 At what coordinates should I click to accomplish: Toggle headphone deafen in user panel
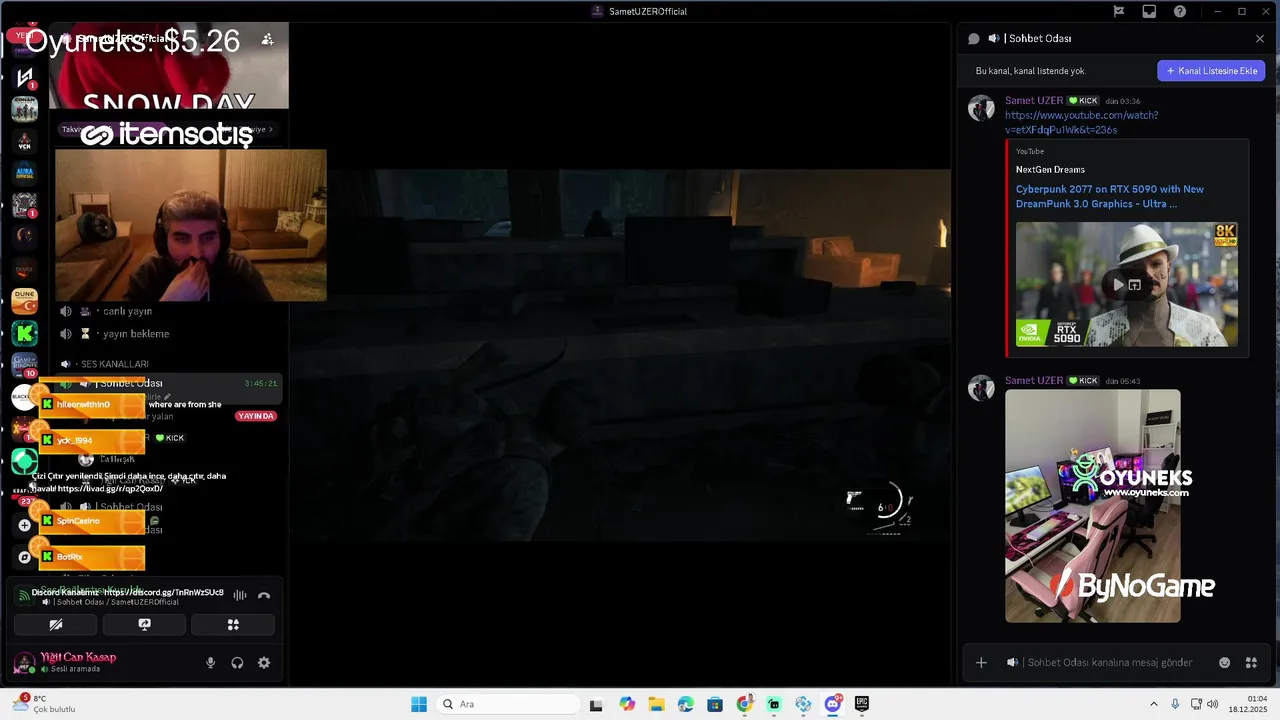coord(237,662)
